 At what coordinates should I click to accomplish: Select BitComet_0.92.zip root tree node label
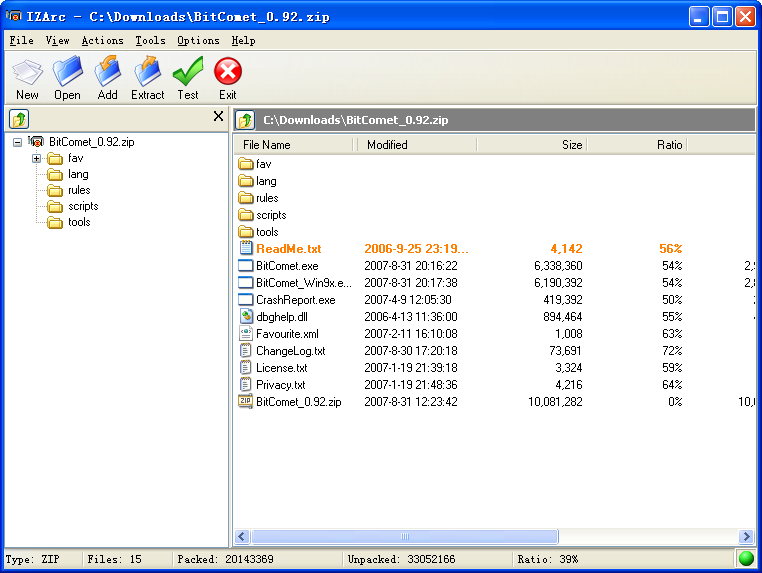point(91,142)
